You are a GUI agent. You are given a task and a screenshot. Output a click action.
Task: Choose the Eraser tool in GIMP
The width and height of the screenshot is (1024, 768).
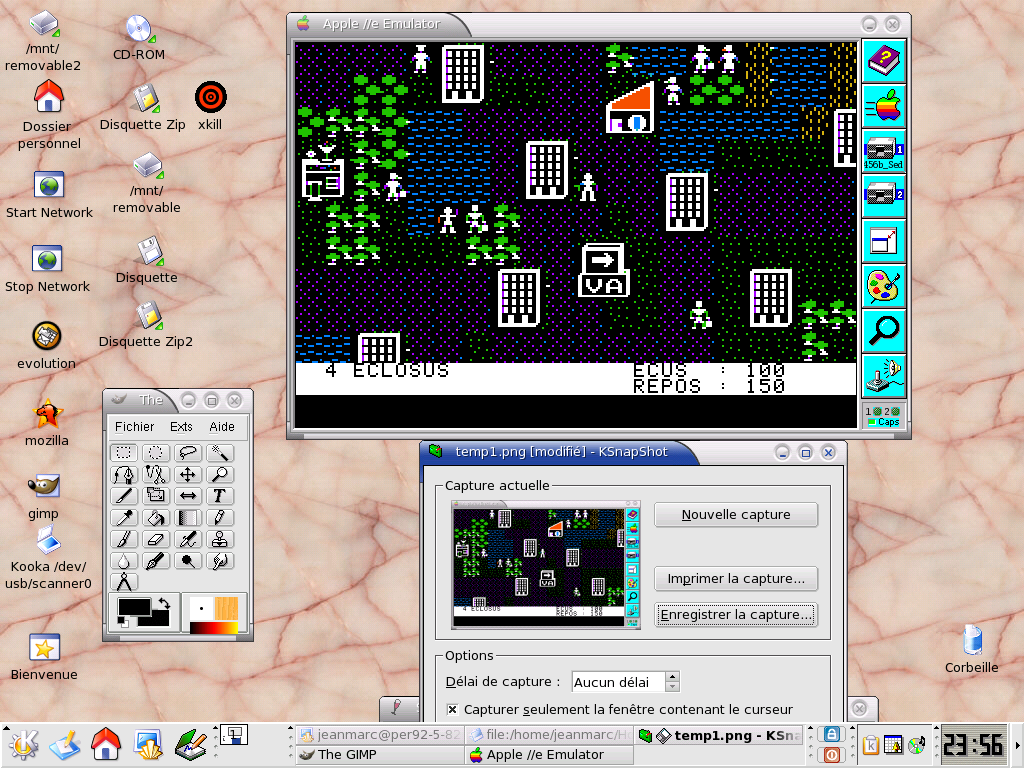[x=155, y=539]
